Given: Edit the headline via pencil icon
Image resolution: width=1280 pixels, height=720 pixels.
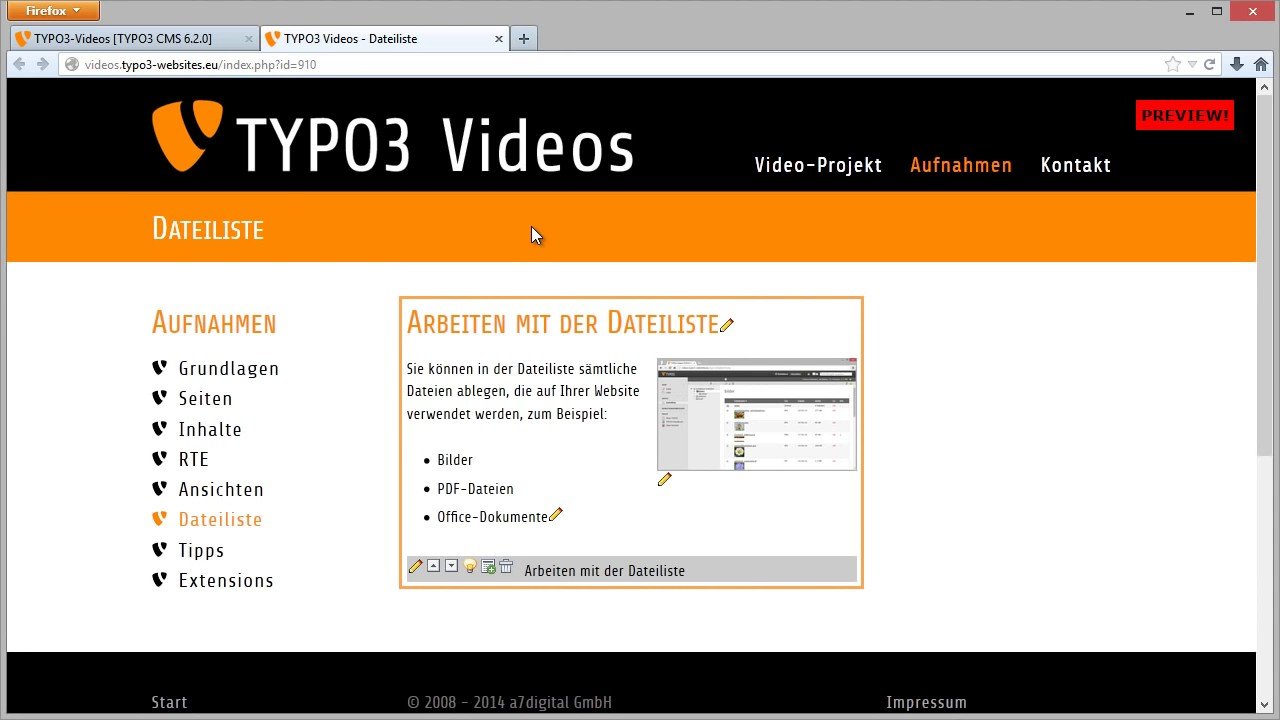Looking at the screenshot, I should pyautogui.click(x=727, y=325).
